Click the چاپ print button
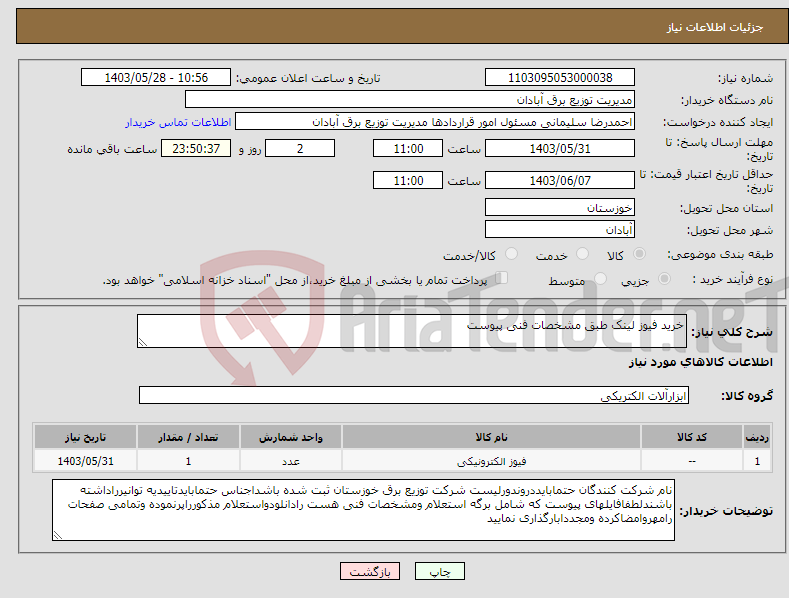This screenshot has height=598, width=789. [x=440, y=571]
